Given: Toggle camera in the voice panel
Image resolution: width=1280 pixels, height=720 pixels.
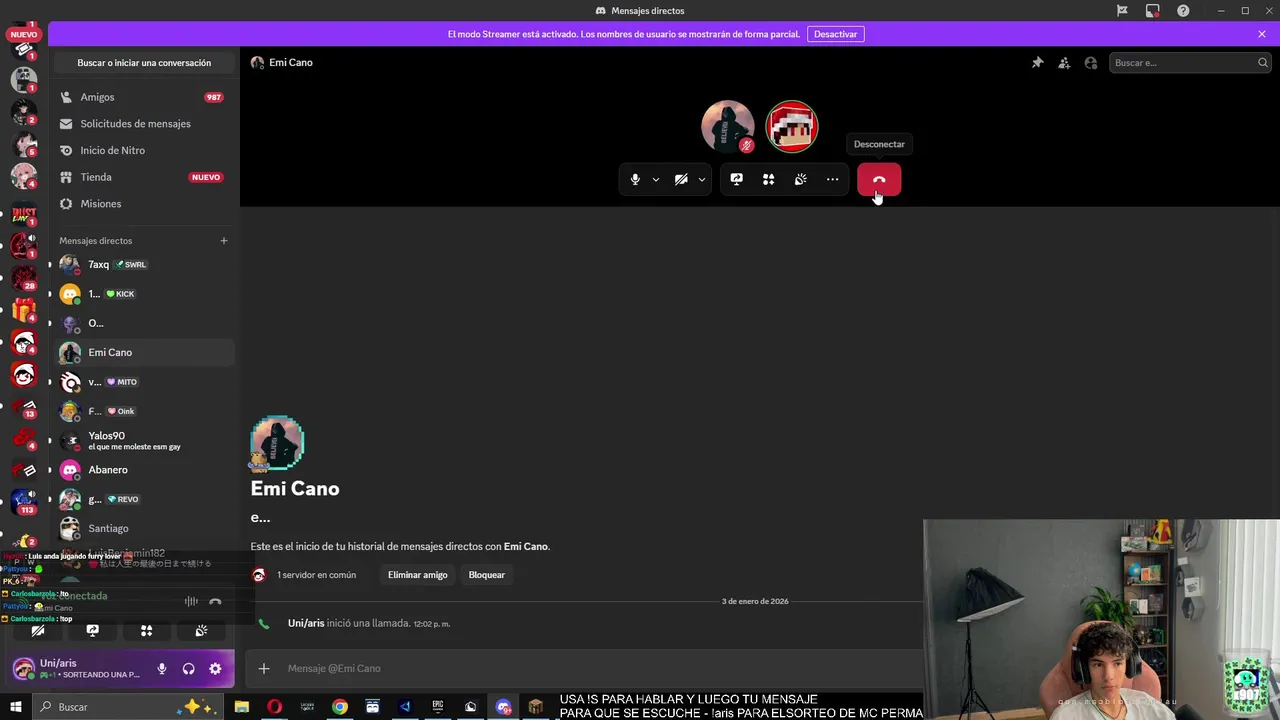Looking at the screenshot, I should click(38, 631).
